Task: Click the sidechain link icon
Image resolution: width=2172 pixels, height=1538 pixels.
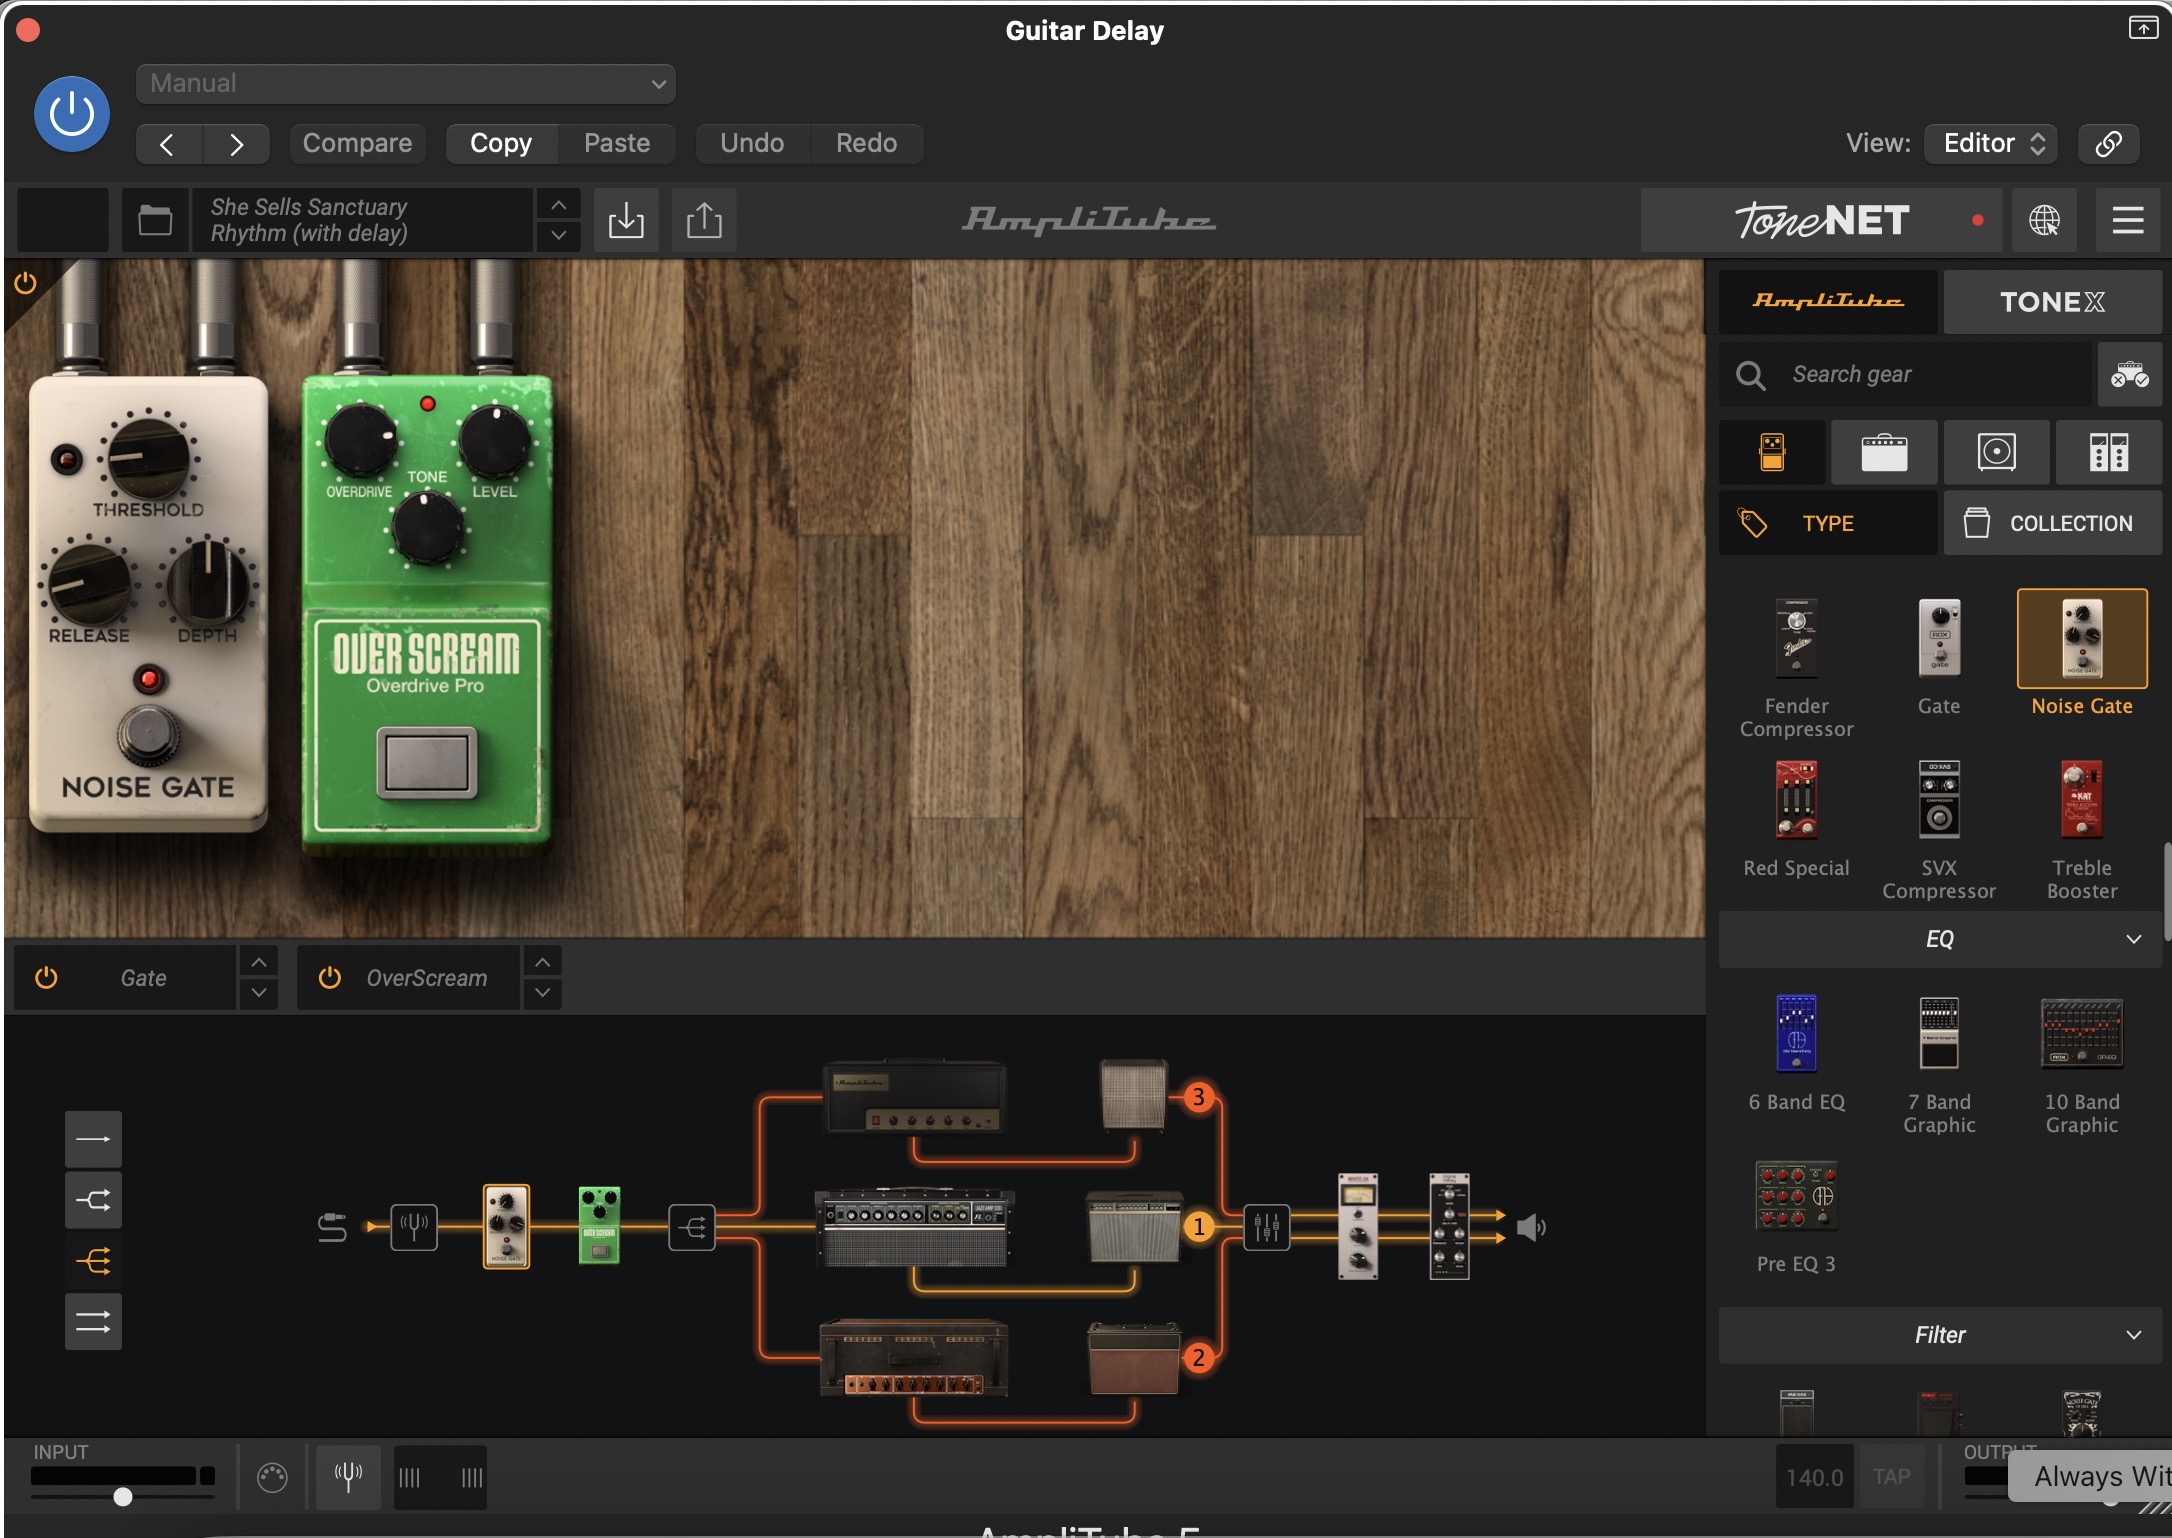Action: click(2108, 144)
